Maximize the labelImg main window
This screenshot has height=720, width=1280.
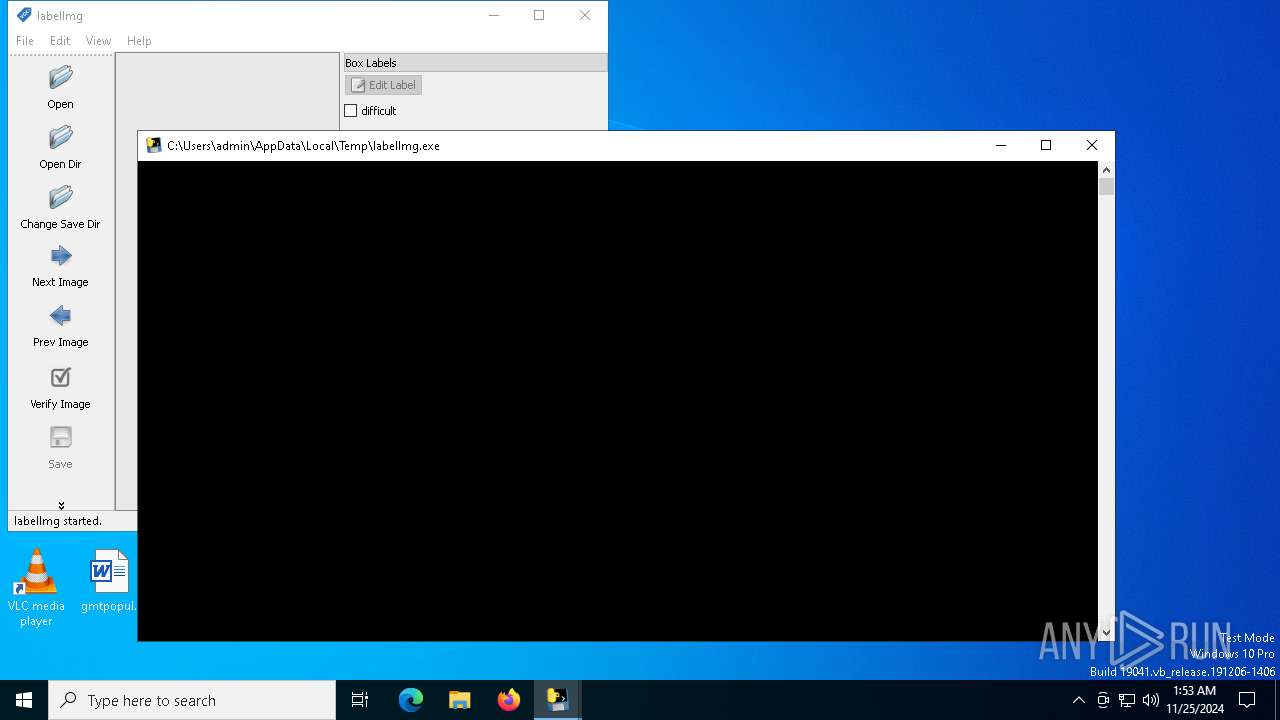tap(539, 15)
